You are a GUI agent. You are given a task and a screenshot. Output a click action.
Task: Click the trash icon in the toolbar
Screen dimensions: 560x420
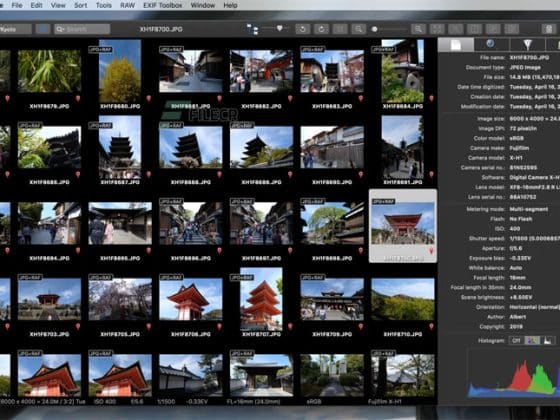click(549, 29)
